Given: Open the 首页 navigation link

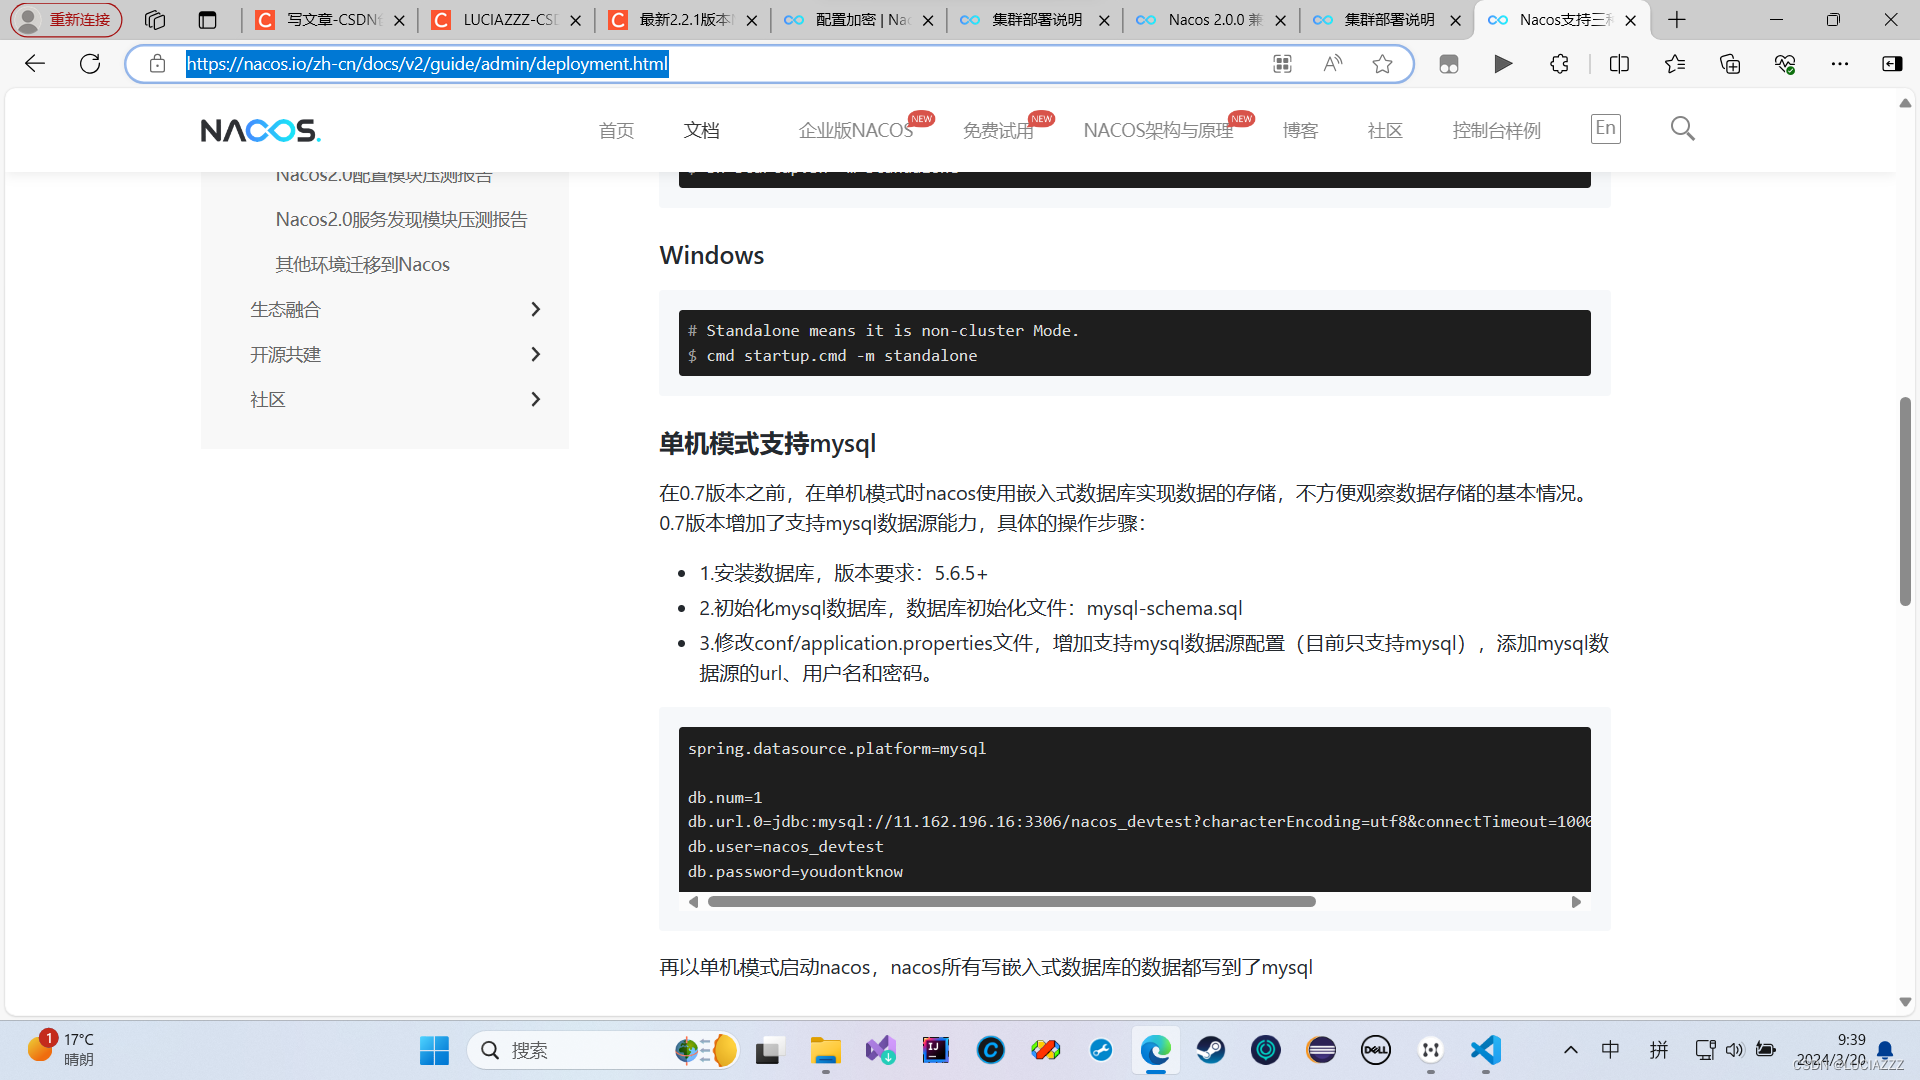Looking at the screenshot, I should [616, 131].
